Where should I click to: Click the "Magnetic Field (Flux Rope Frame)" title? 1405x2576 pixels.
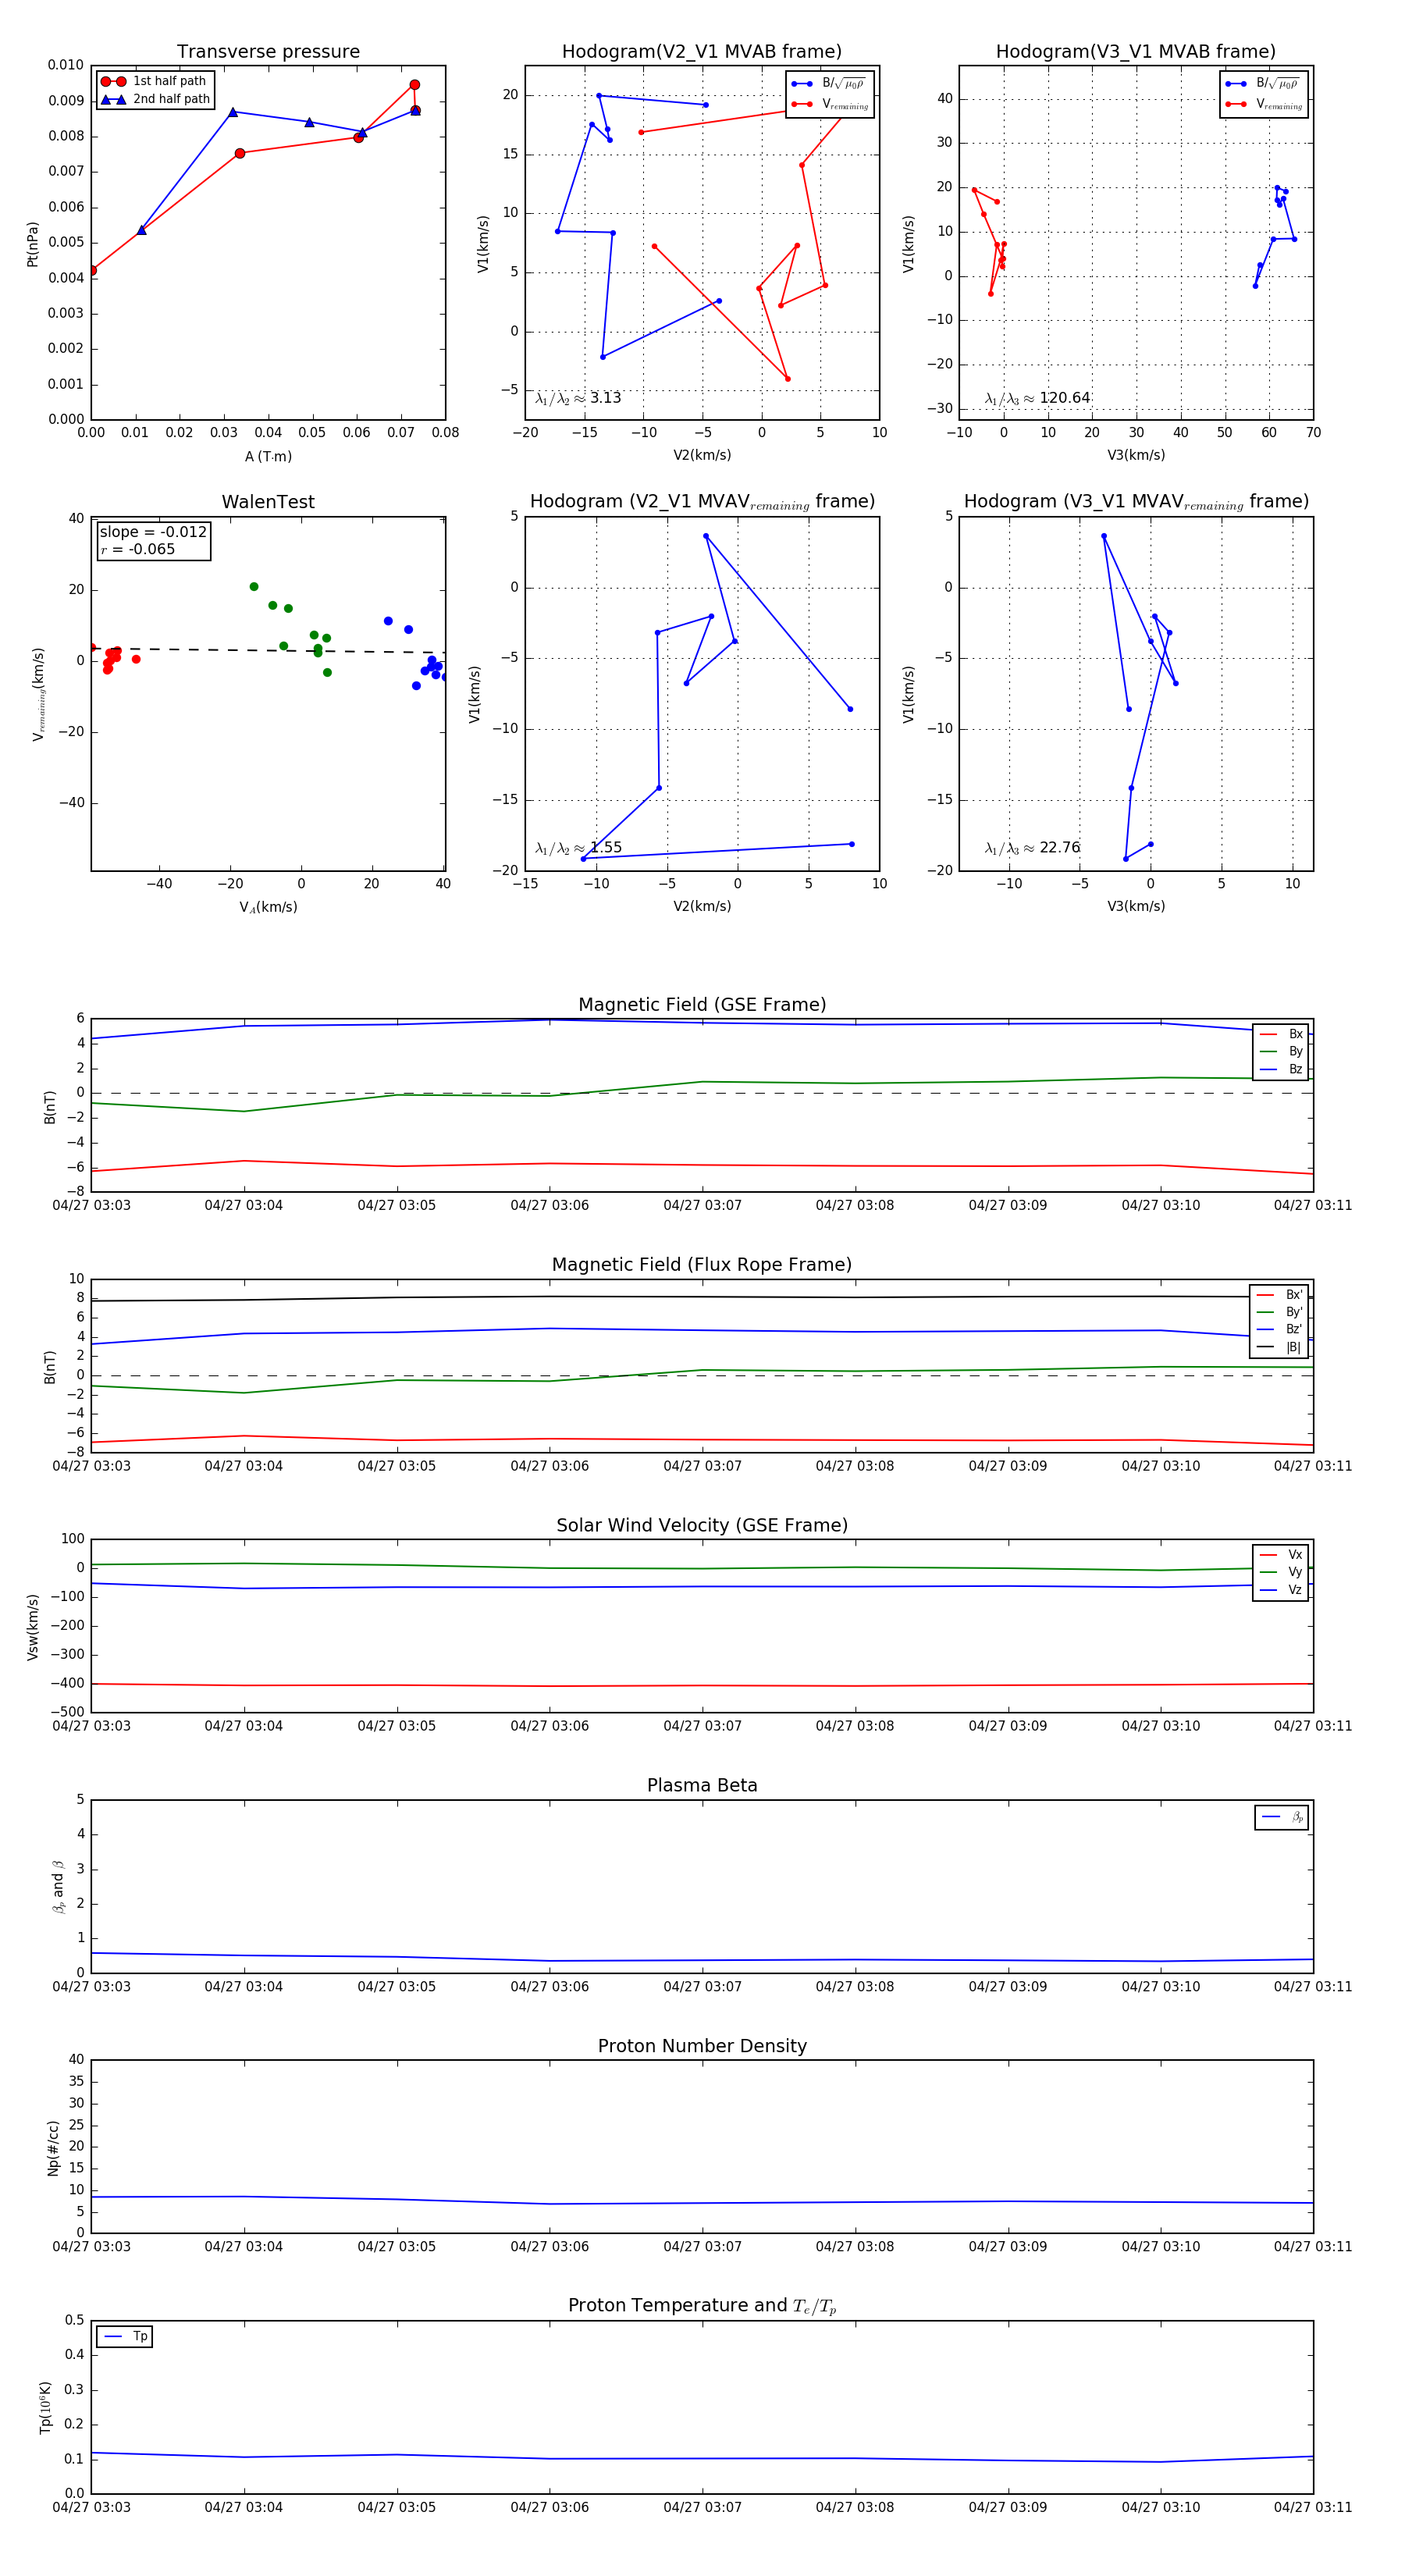702,1265
